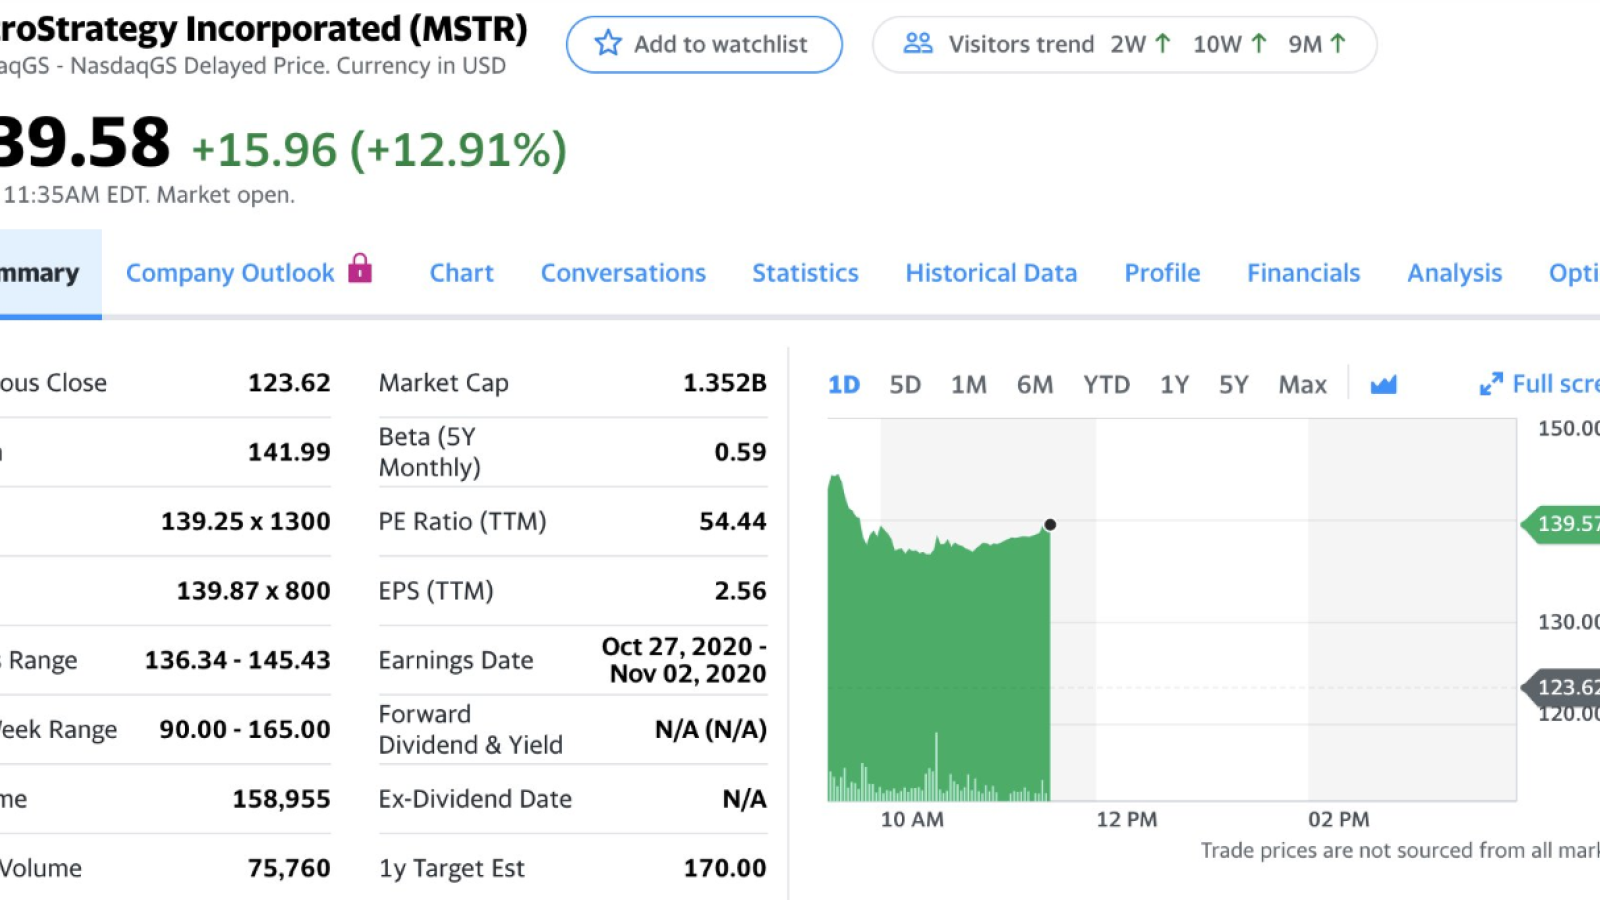Click the NasdaqGS Delayed Price note

(253, 66)
